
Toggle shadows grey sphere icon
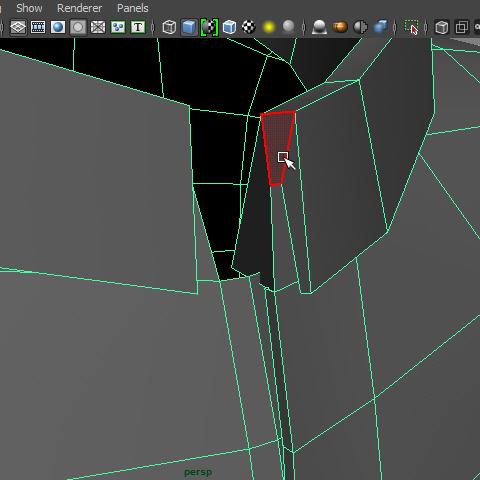tap(288, 27)
